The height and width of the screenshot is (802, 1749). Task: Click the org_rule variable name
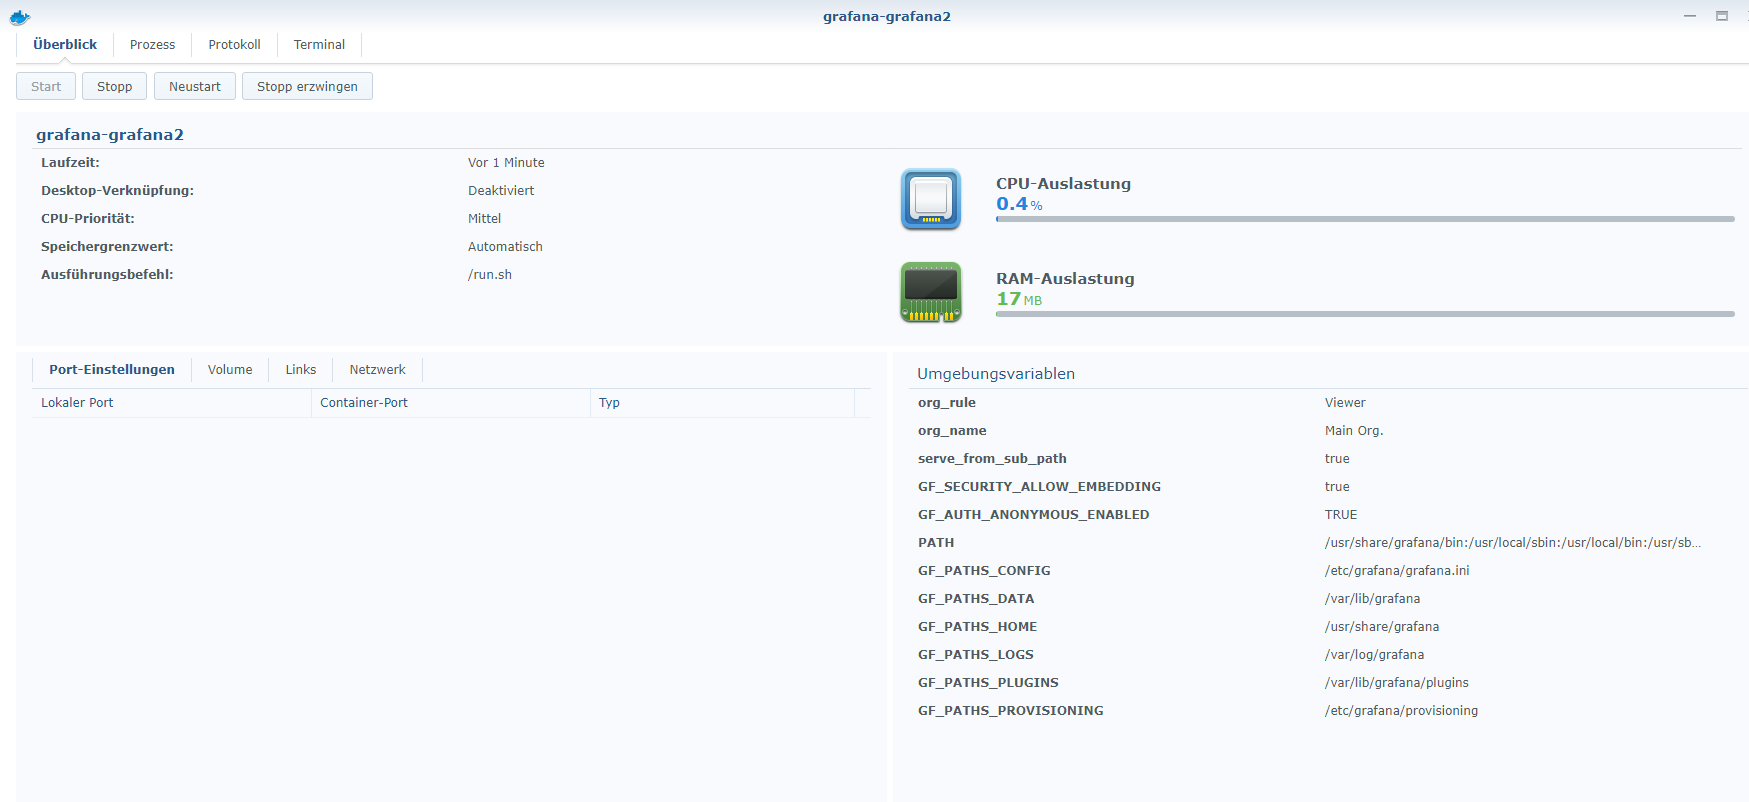point(947,402)
